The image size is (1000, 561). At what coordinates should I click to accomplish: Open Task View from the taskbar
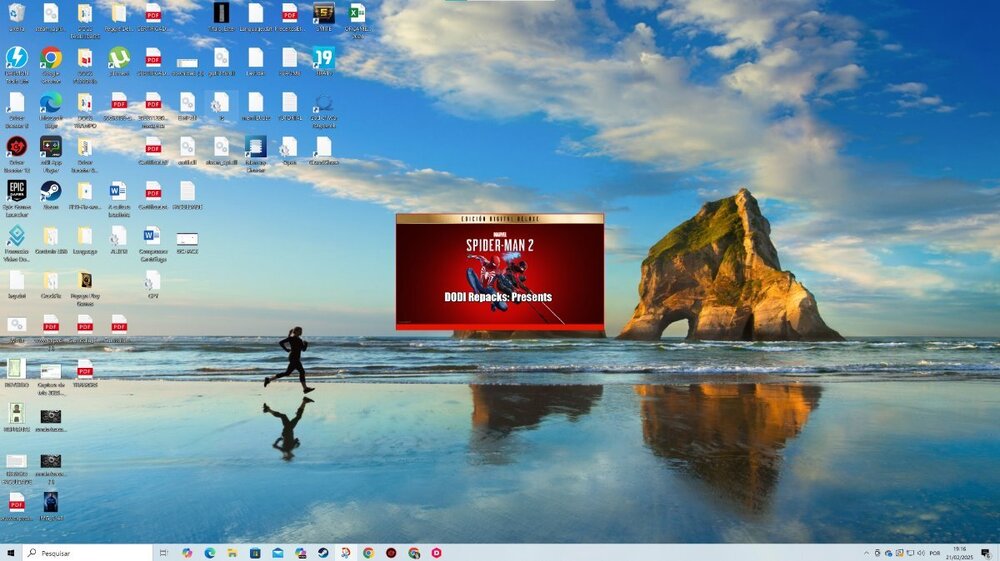164,552
